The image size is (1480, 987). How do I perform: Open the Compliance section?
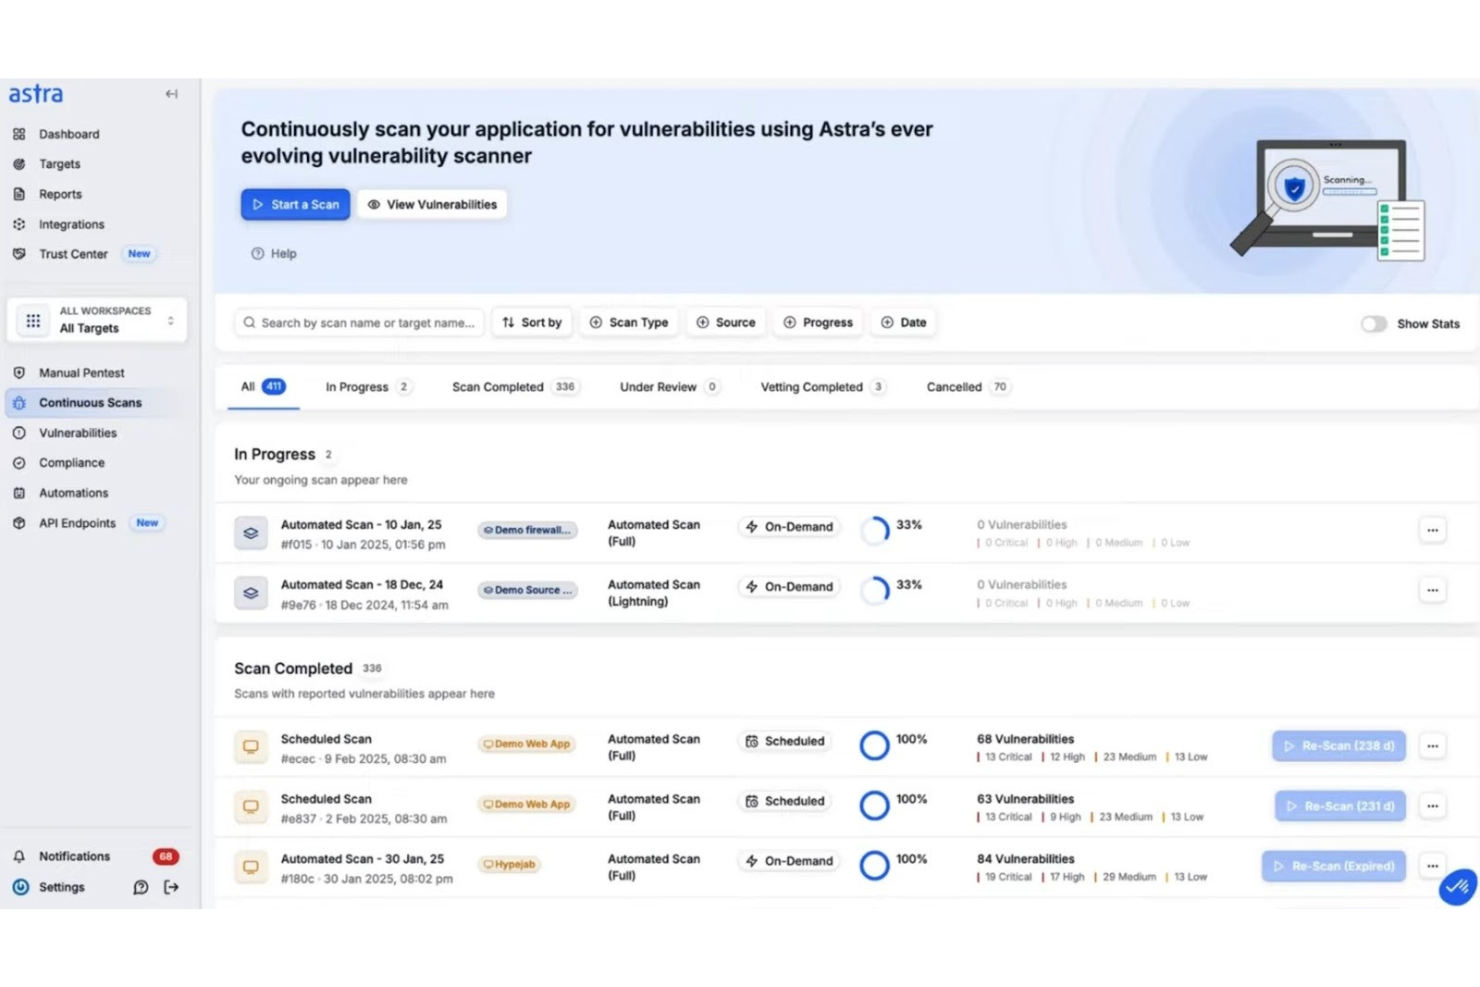click(x=71, y=462)
